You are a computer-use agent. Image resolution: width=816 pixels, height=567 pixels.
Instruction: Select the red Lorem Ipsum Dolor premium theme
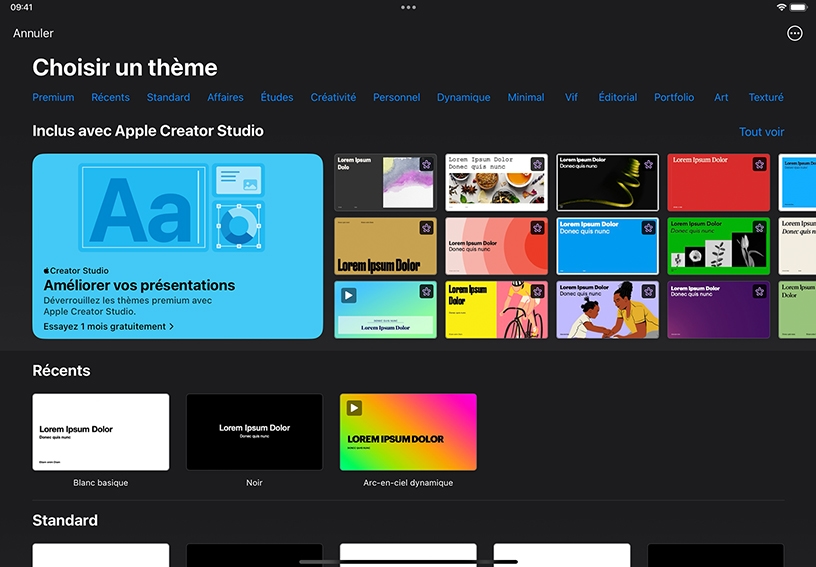tap(718, 183)
